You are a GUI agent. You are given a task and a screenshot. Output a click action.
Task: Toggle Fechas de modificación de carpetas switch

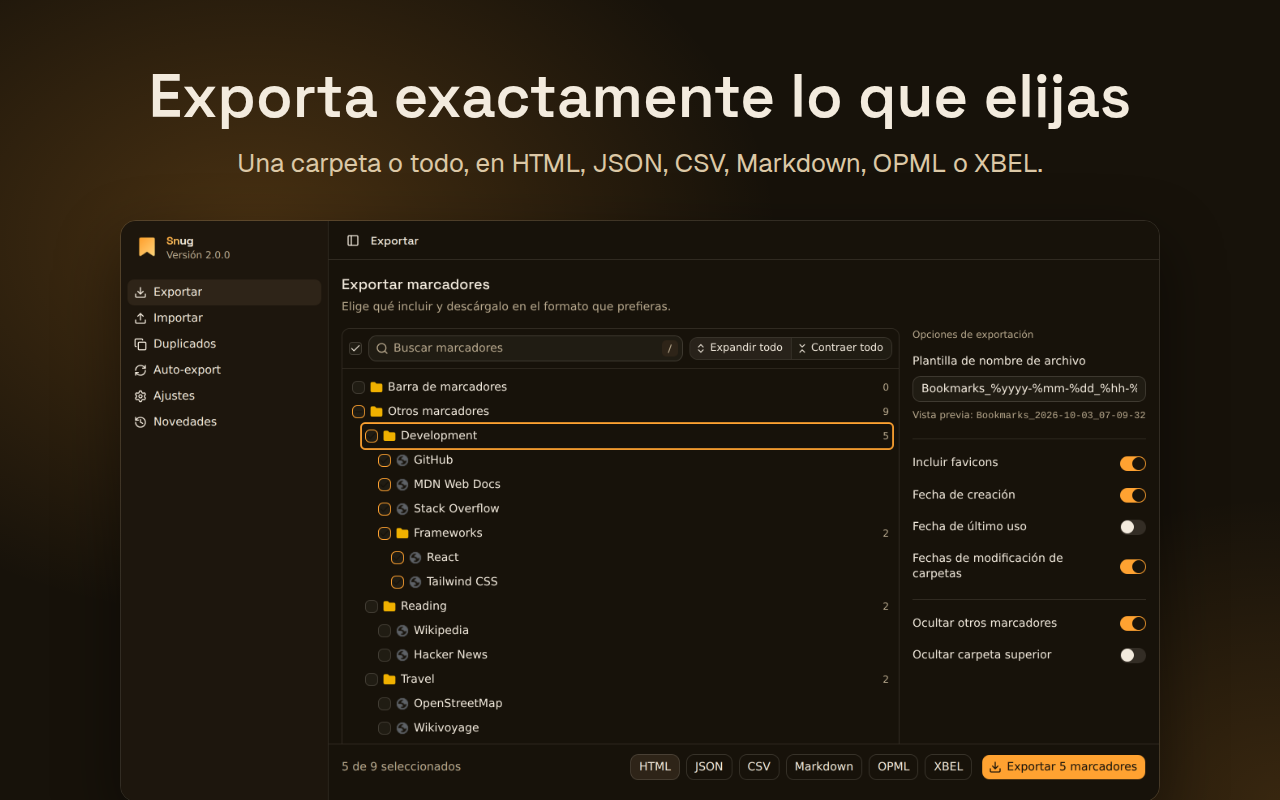tap(1132, 567)
